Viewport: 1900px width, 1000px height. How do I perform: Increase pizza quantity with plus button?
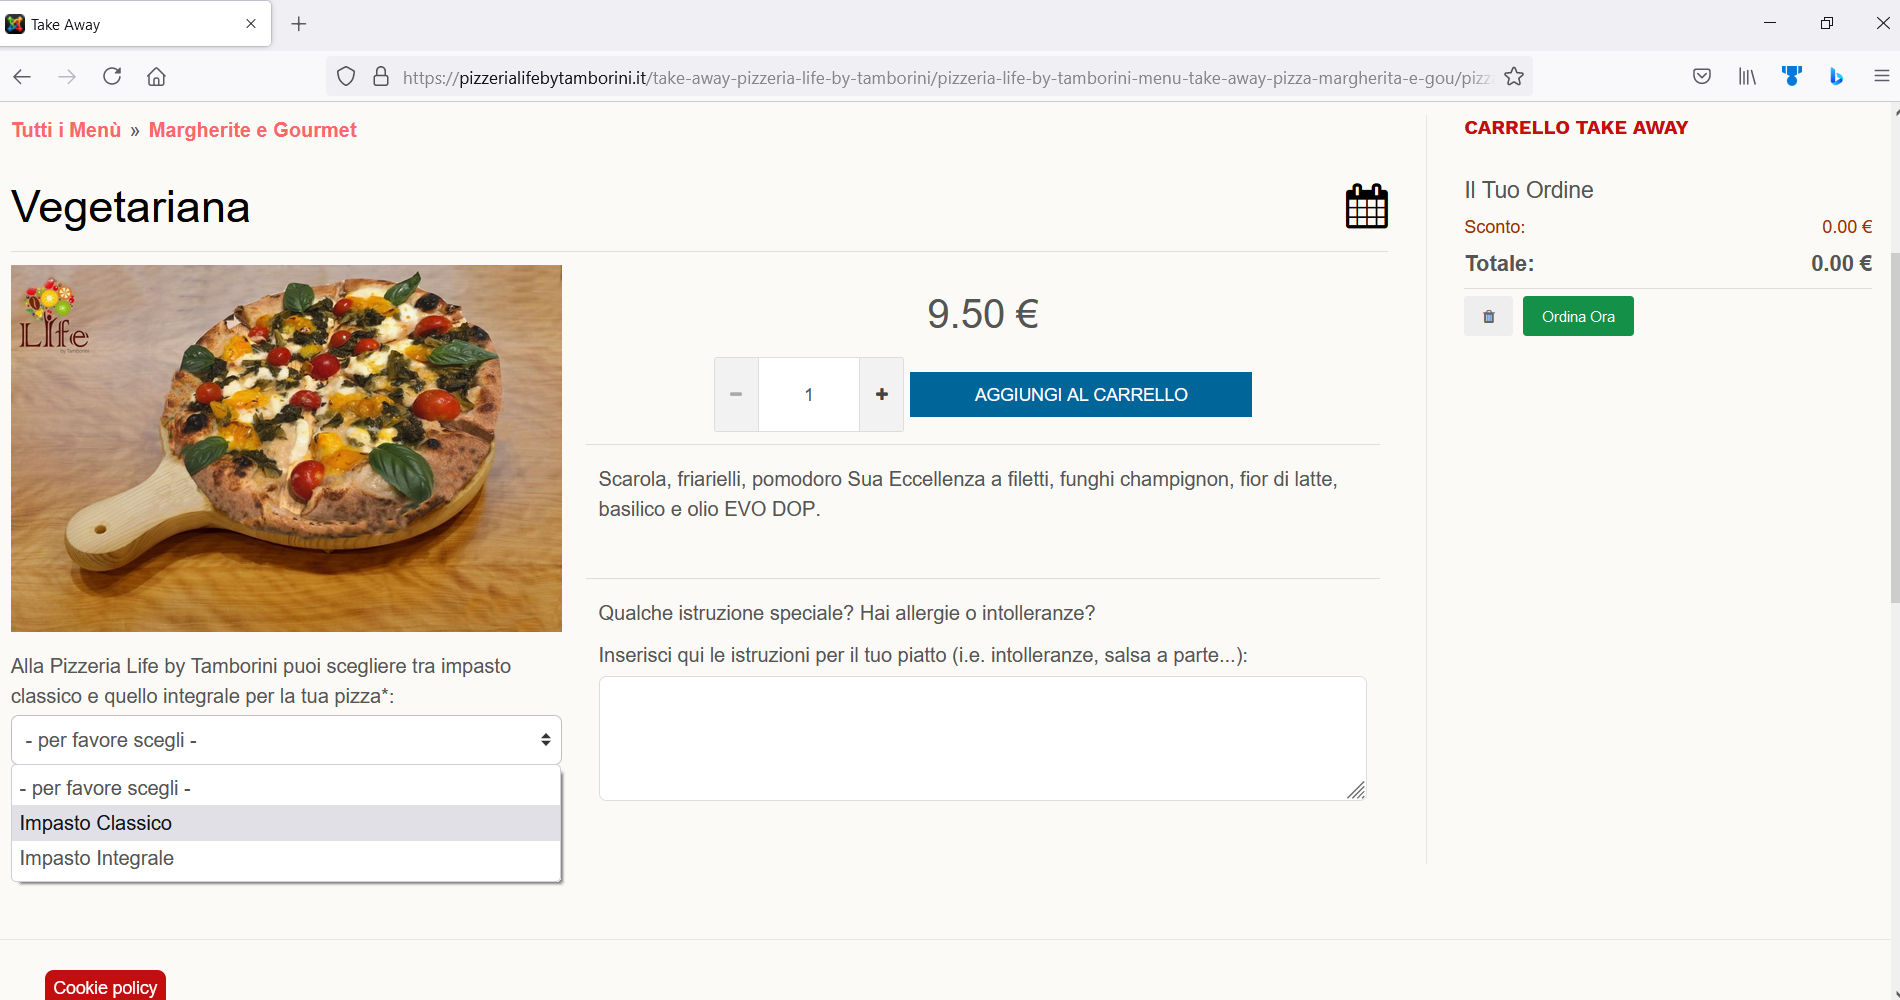pos(881,395)
